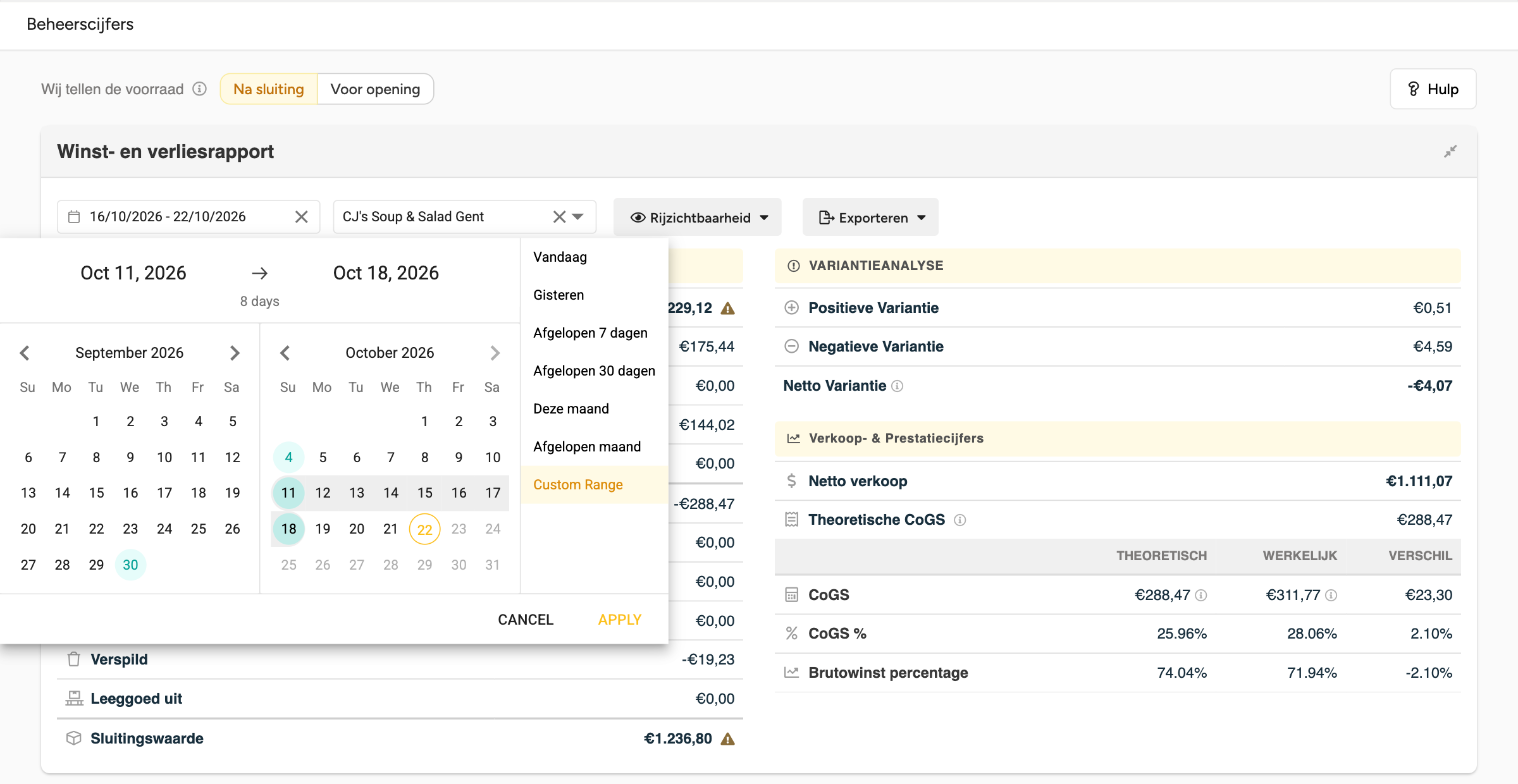Click the APPLY button in date picker

pyautogui.click(x=620, y=620)
